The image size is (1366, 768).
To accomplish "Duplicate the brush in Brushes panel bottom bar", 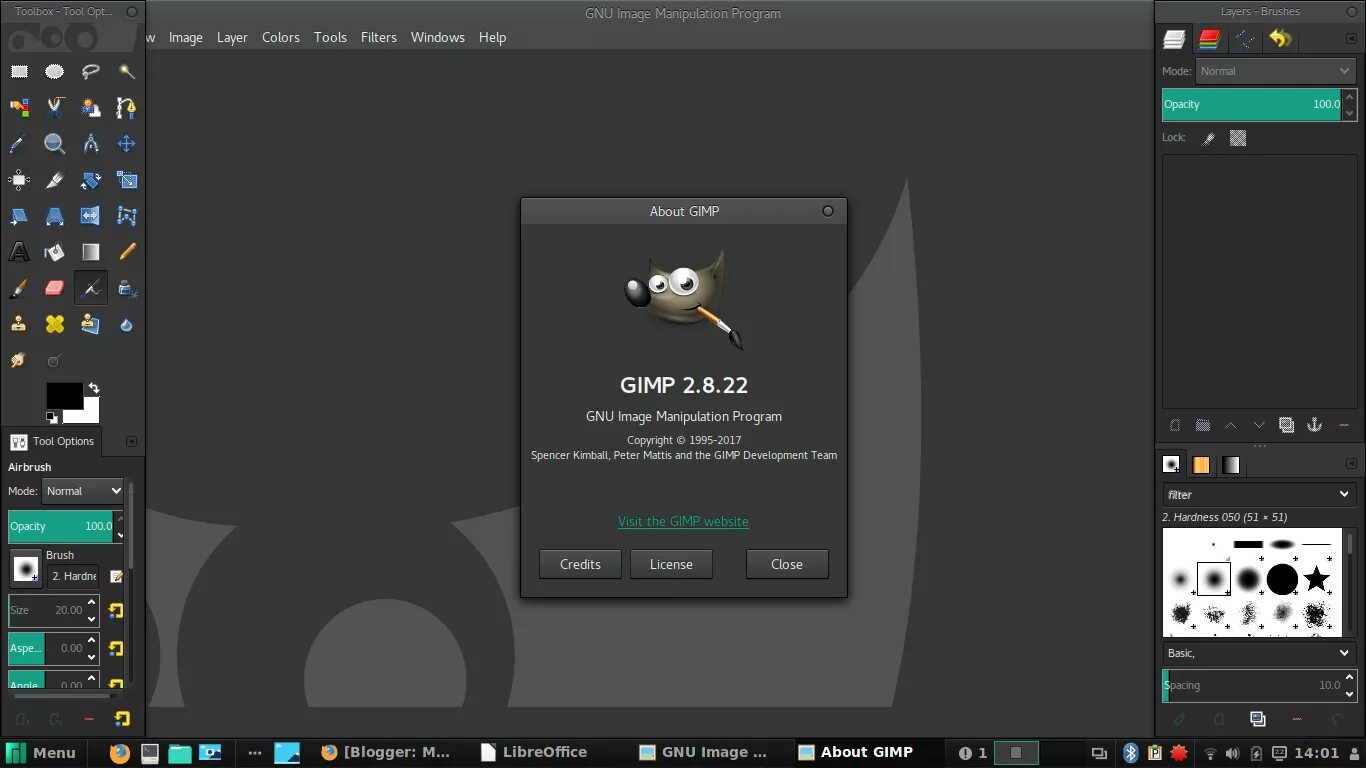I will coord(1258,719).
